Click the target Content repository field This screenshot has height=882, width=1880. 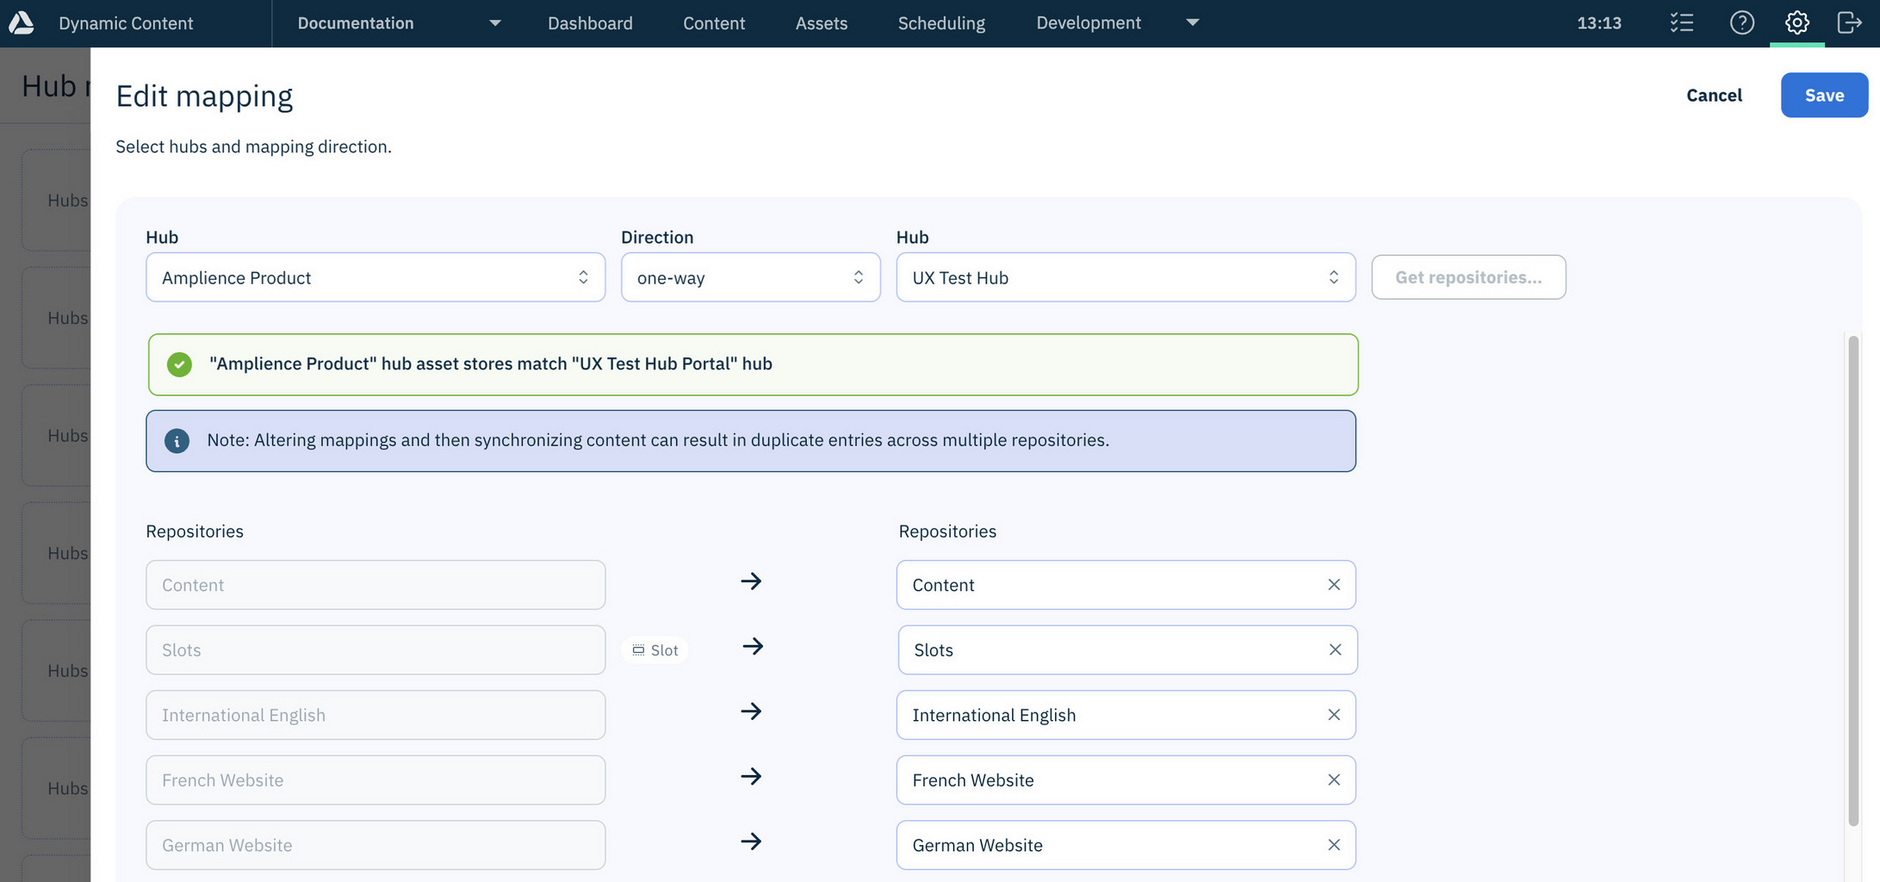click(x=1126, y=585)
